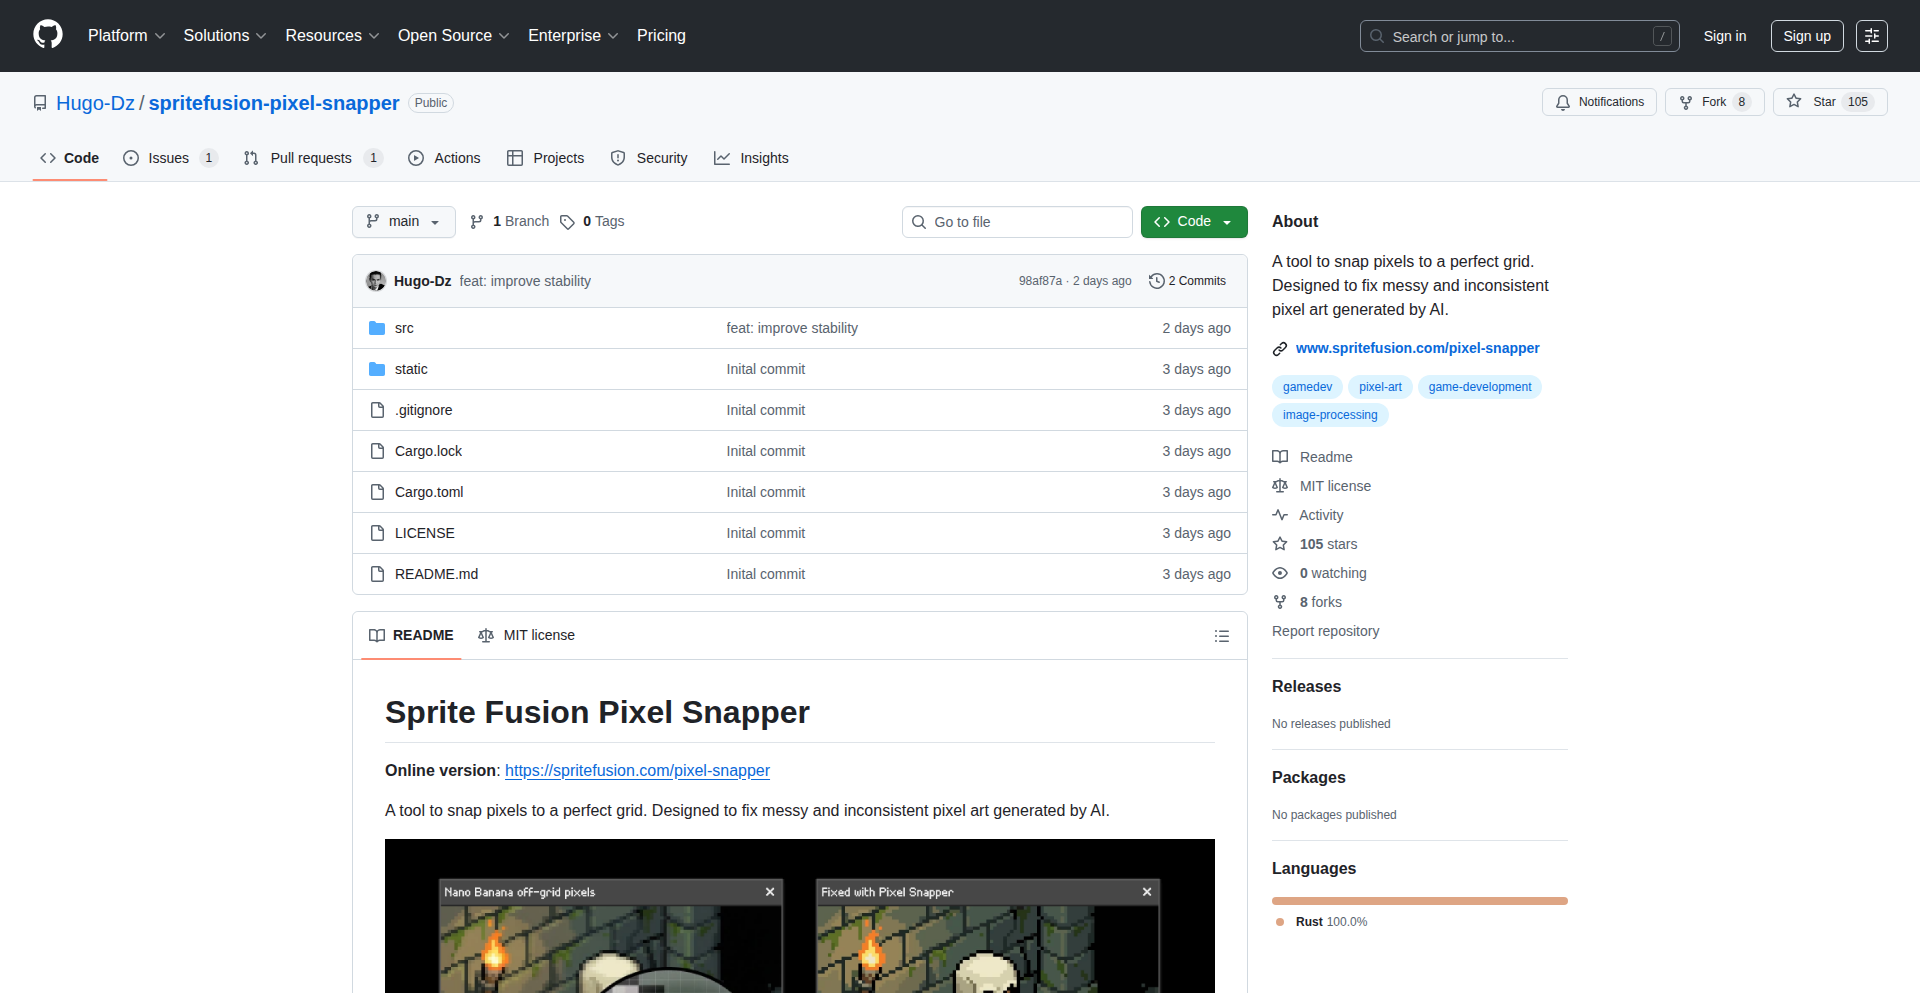
Task: Click the src folder icon
Action: (377, 328)
